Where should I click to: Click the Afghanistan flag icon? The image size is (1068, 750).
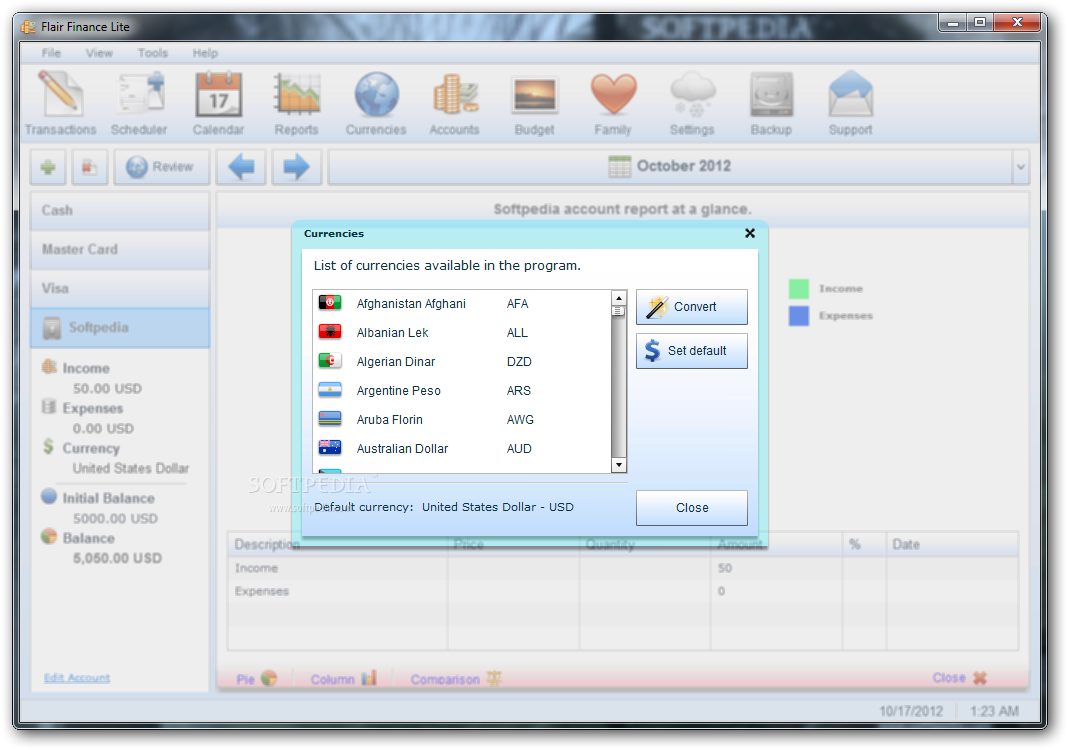[330, 302]
